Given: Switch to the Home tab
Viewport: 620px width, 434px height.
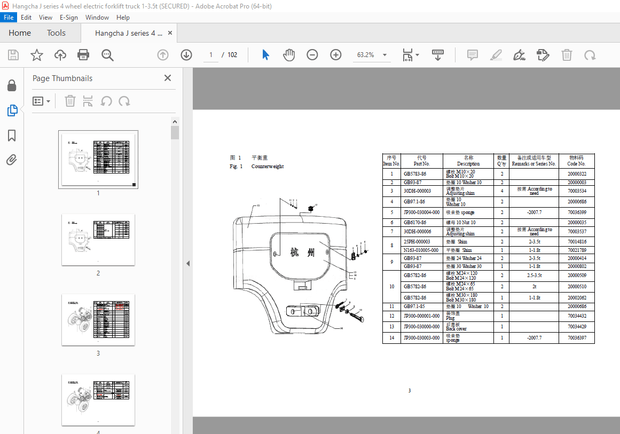Looking at the screenshot, I should point(20,33).
